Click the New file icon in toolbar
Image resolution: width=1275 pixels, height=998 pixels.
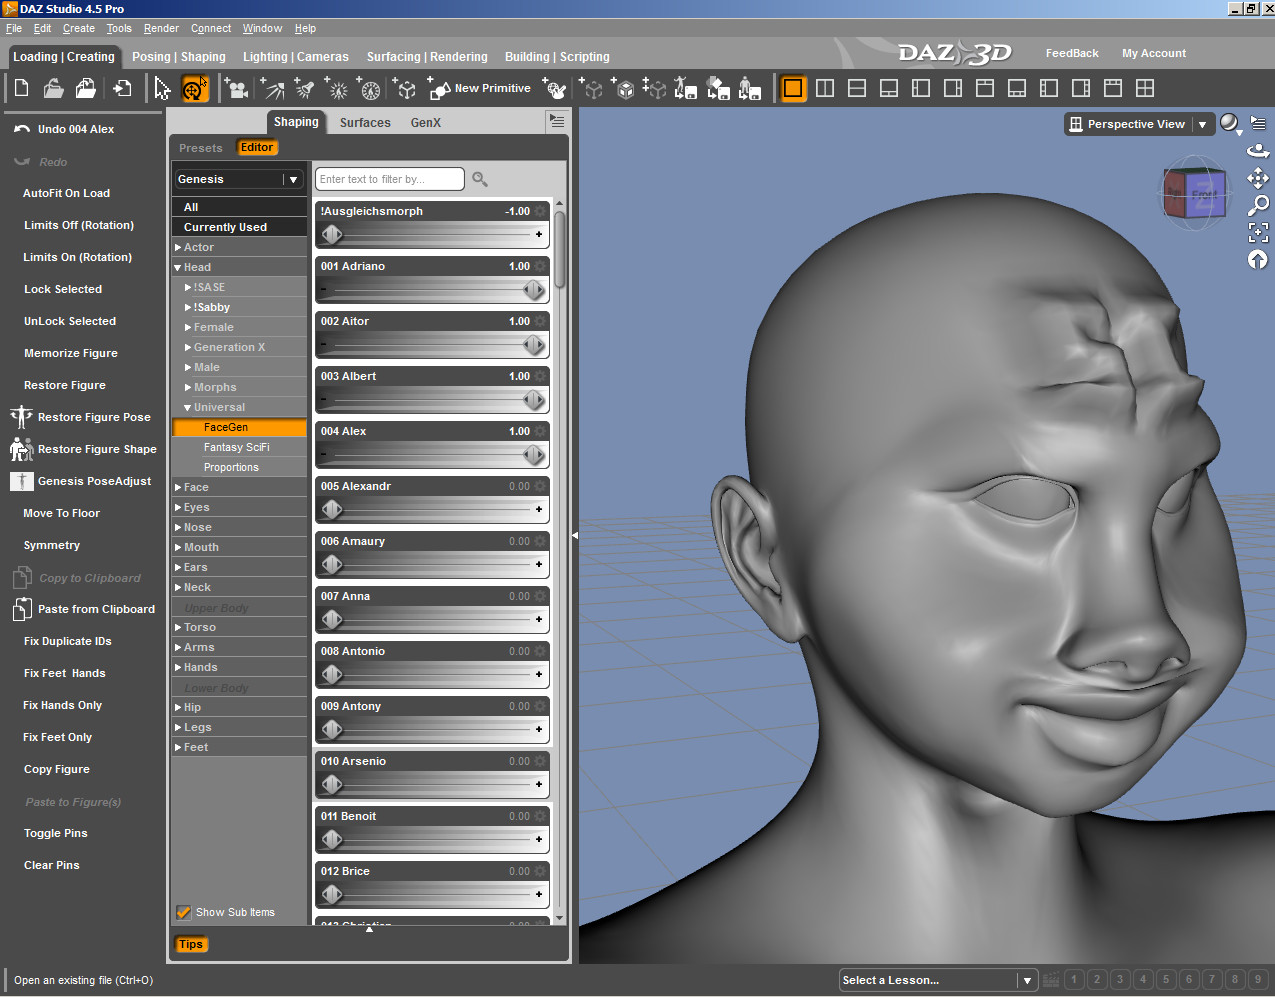21,89
